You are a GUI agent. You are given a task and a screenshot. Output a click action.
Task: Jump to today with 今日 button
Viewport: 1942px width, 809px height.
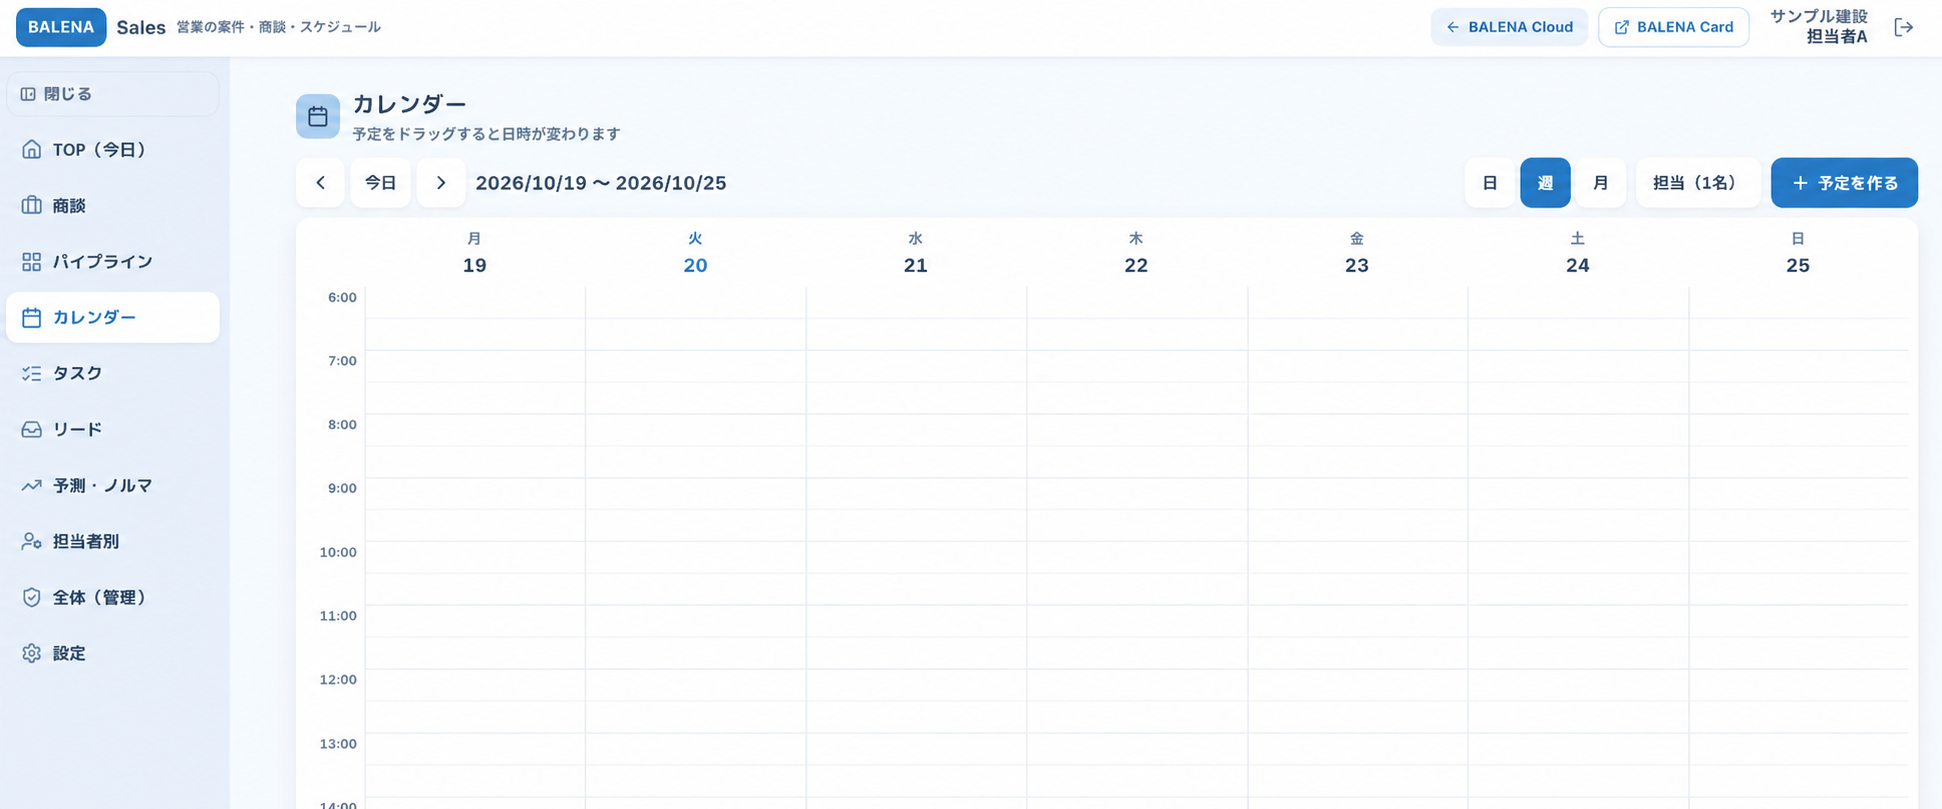pos(380,183)
